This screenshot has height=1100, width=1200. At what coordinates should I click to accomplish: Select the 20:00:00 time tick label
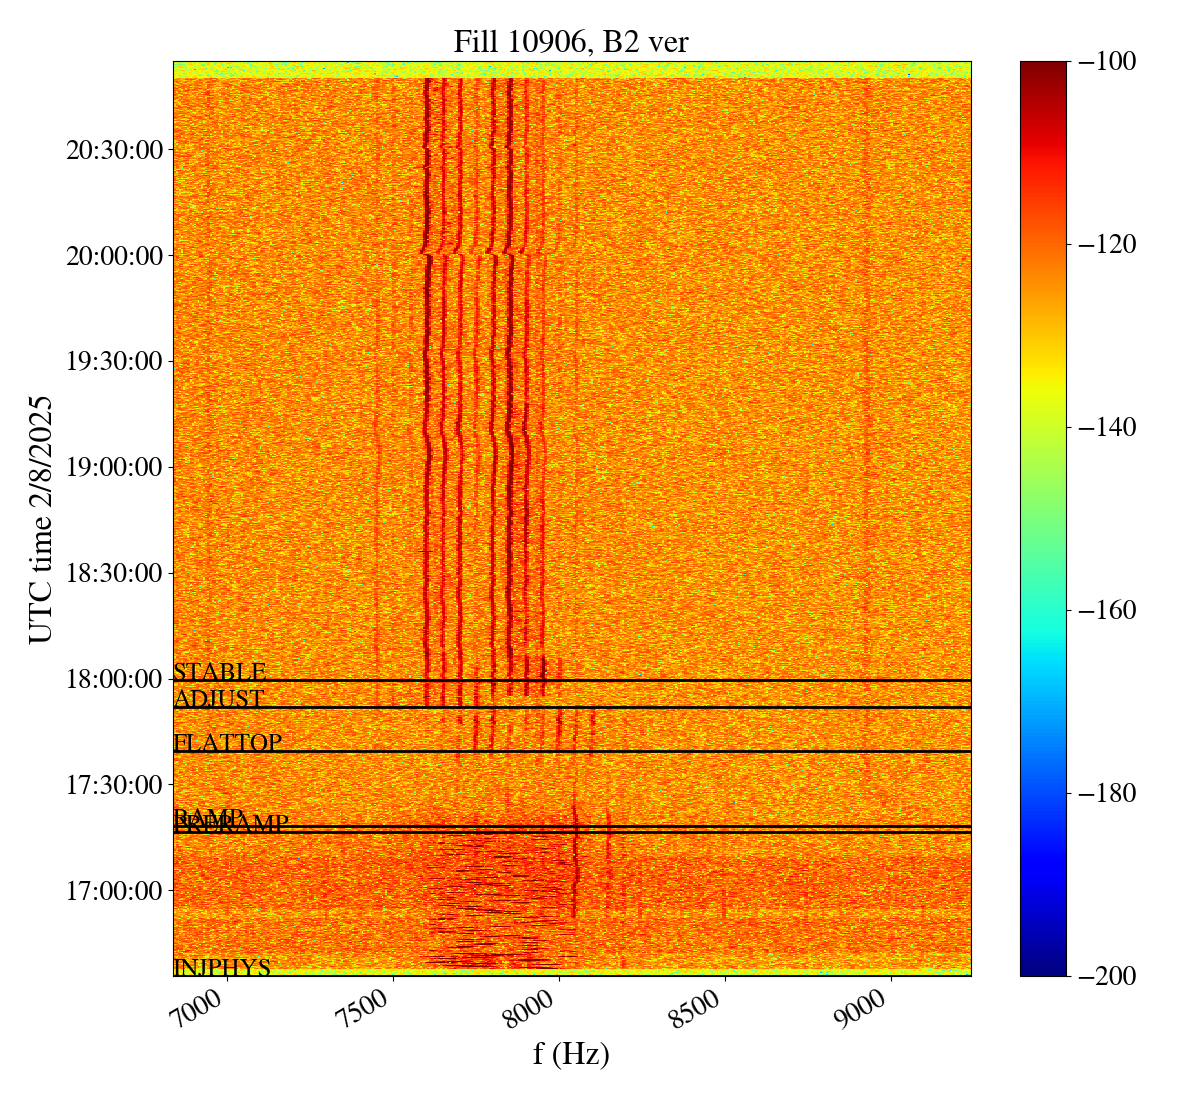(114, 256)
